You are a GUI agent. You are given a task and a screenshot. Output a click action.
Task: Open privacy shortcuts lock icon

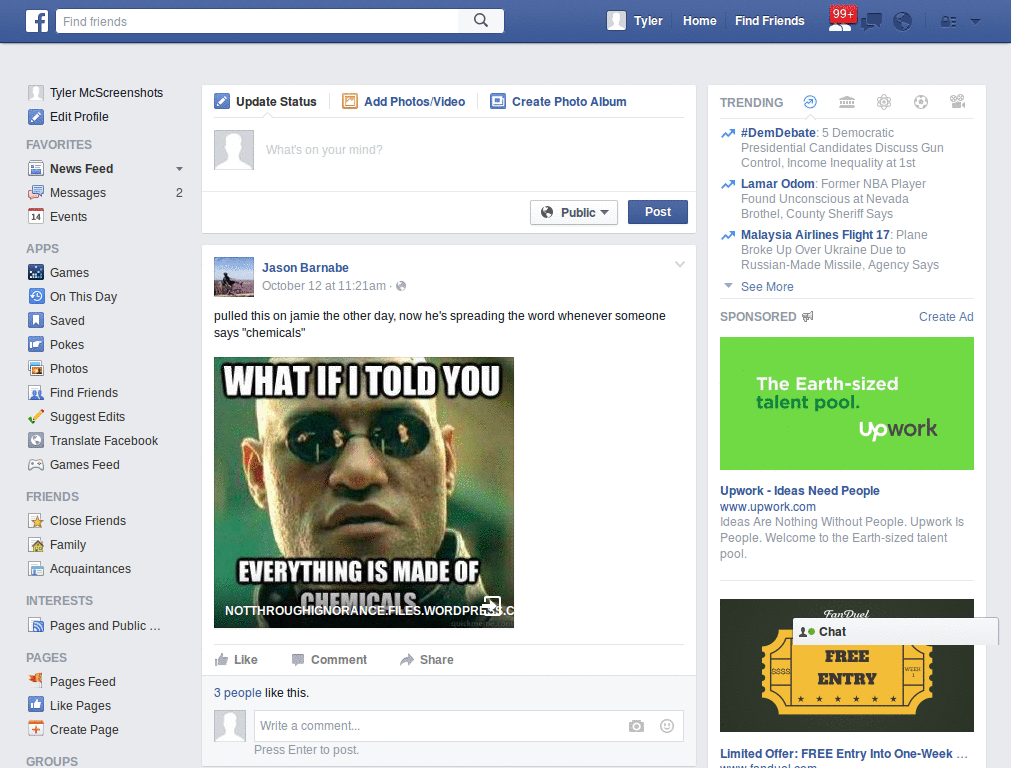point(948,22)
